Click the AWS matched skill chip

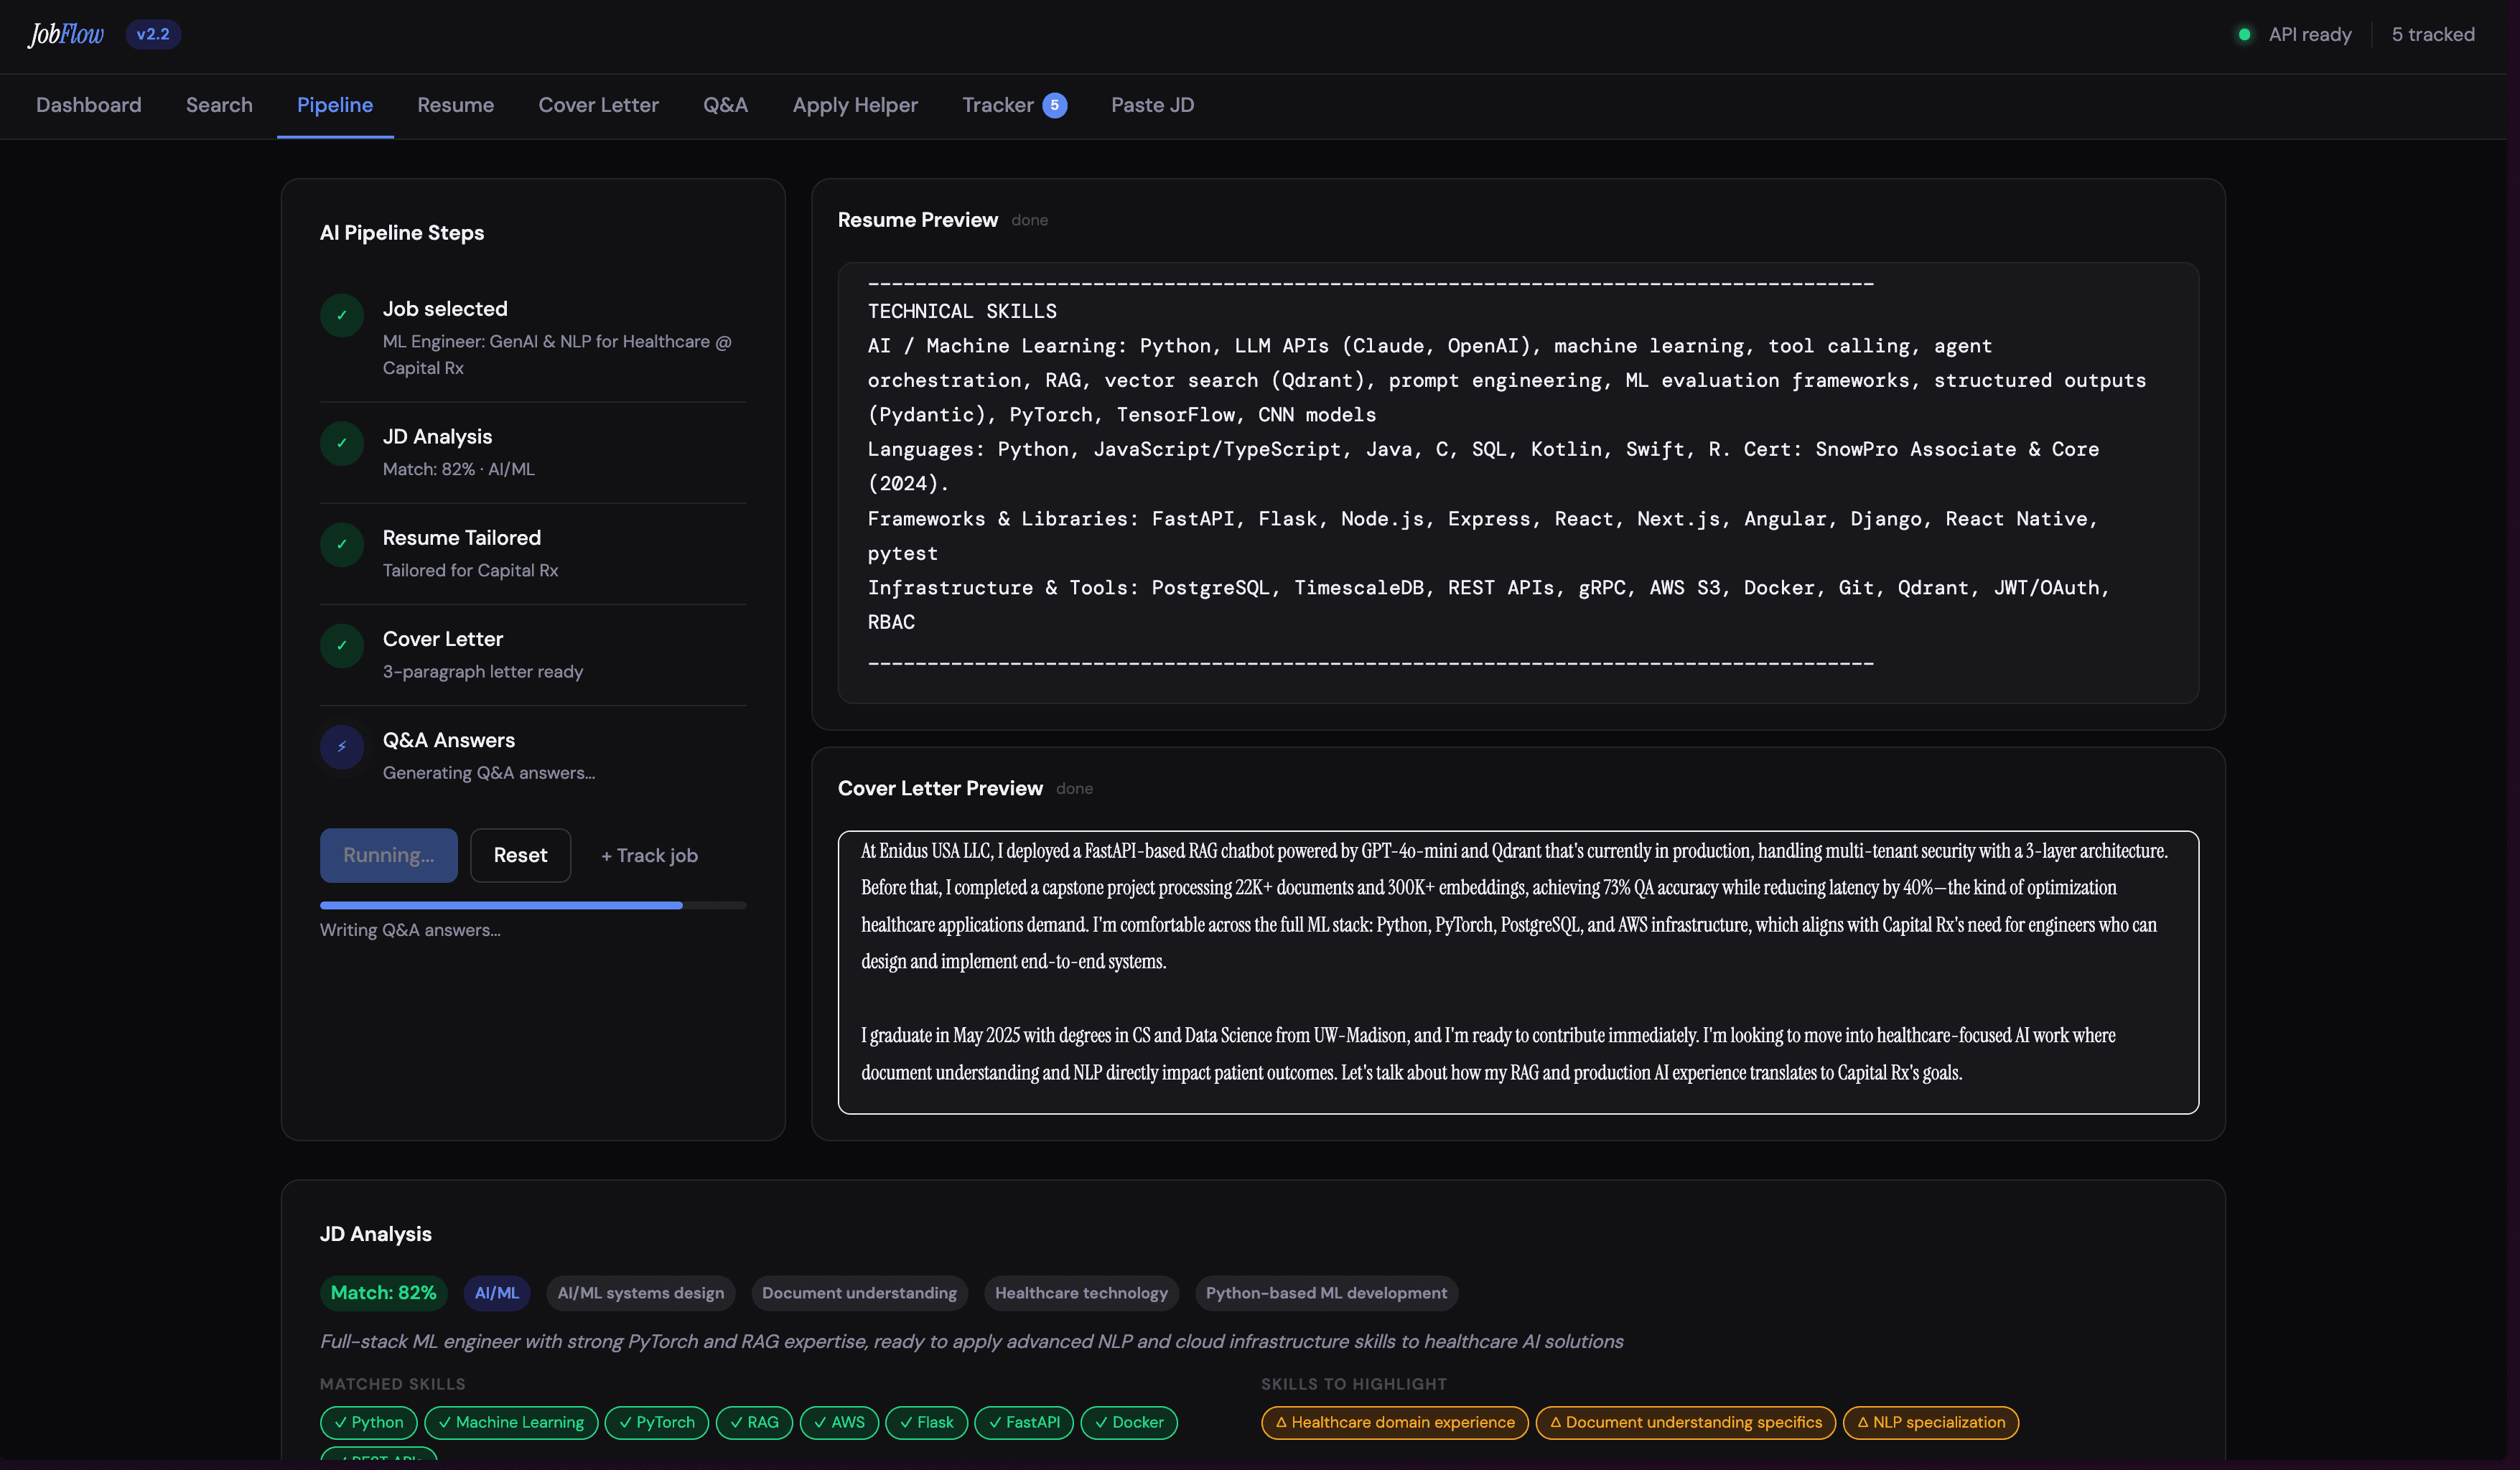[840, 1422]
